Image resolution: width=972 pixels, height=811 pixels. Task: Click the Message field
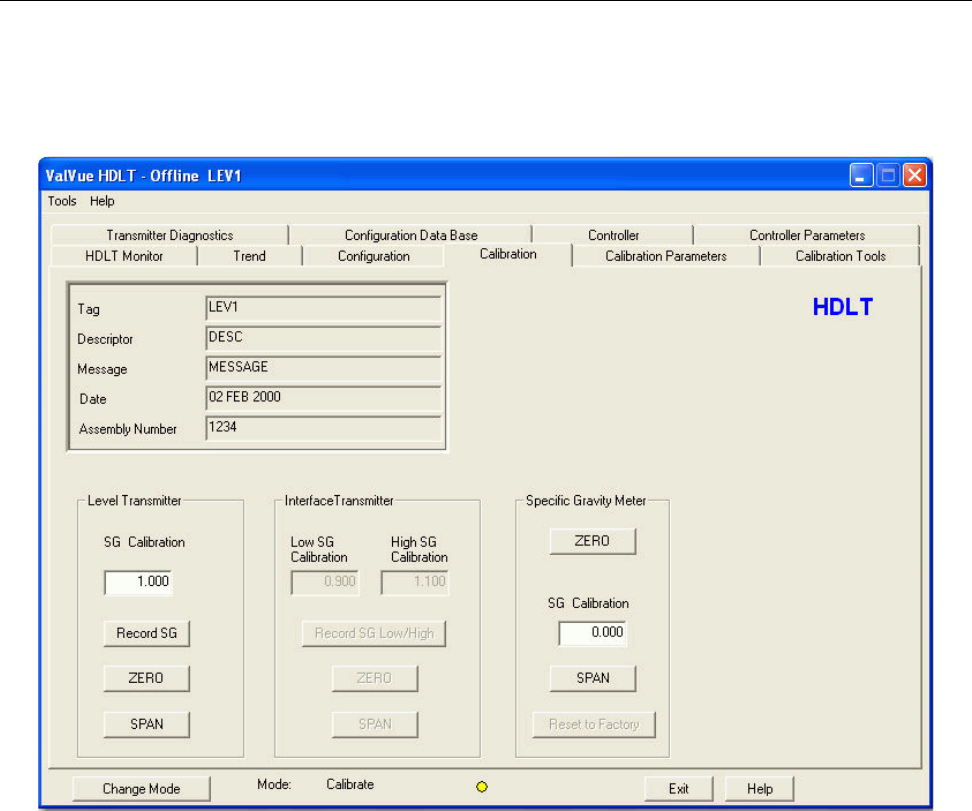coord(323,368)
